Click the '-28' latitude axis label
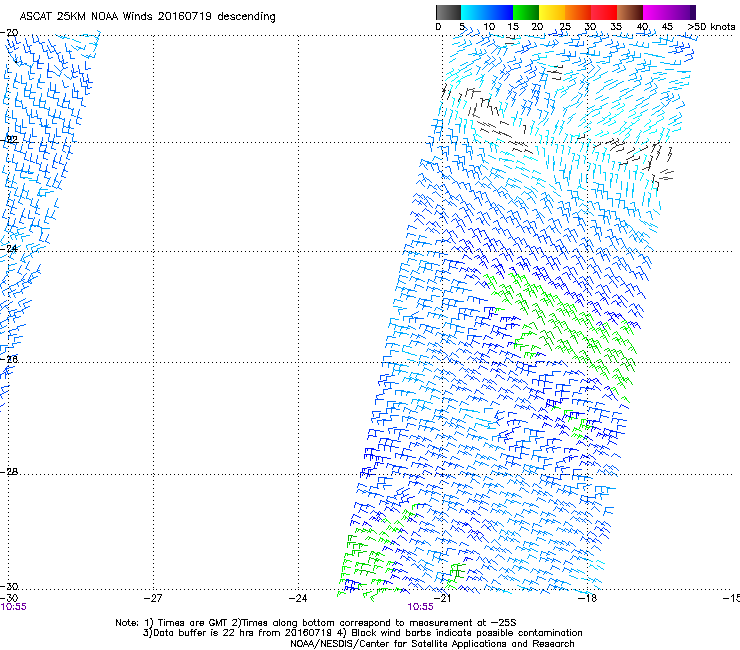740x650 pixels. pyautogui.click(x=10, y=472)
